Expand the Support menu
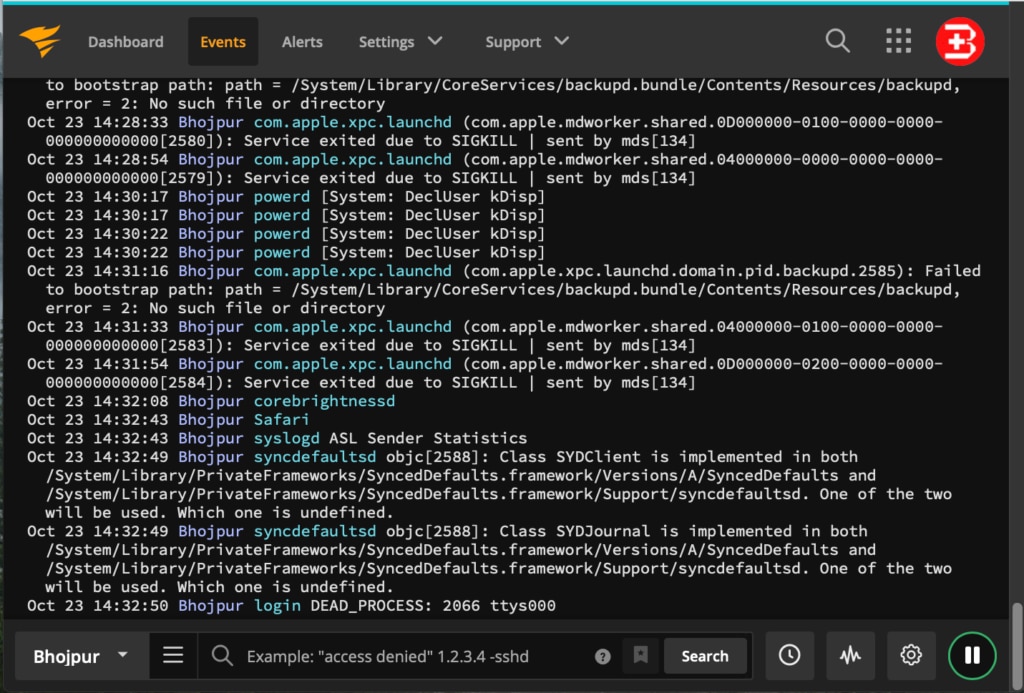The image size is (1024, 693). point(526,42)
